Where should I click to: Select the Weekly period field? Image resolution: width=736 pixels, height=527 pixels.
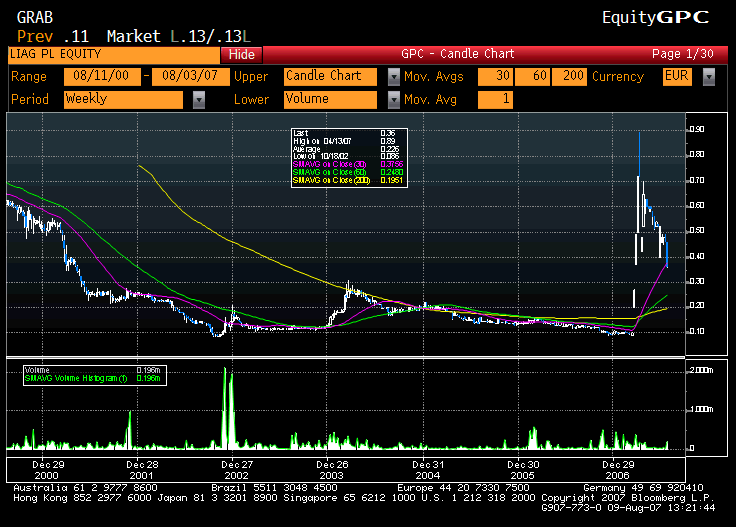click(123, 99)
